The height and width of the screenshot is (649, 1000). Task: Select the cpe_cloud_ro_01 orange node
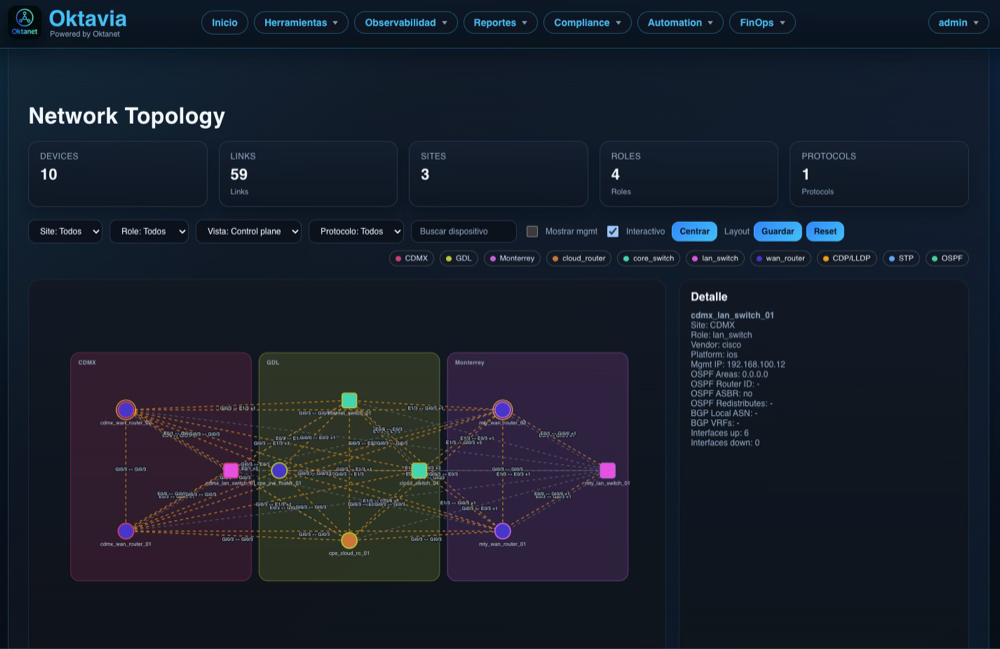click(349, 540)
